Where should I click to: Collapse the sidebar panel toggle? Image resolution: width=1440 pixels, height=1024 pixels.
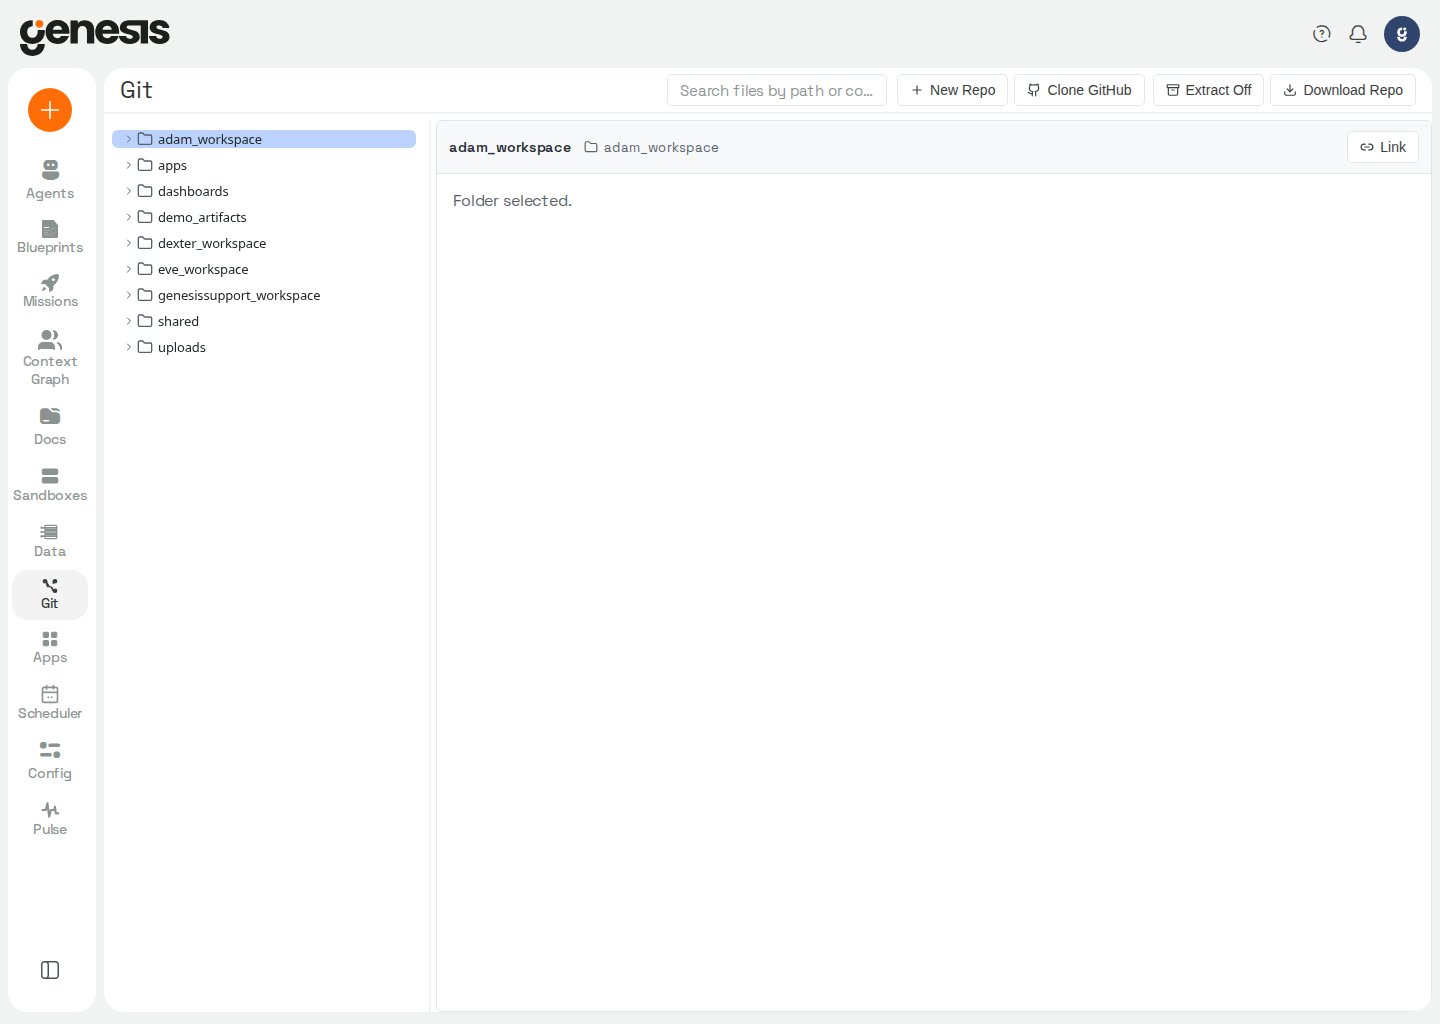50,970
